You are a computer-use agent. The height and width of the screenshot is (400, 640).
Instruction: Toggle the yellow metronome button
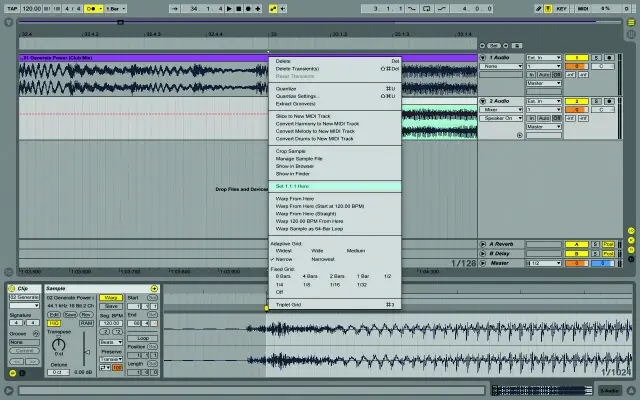point(93,9)
